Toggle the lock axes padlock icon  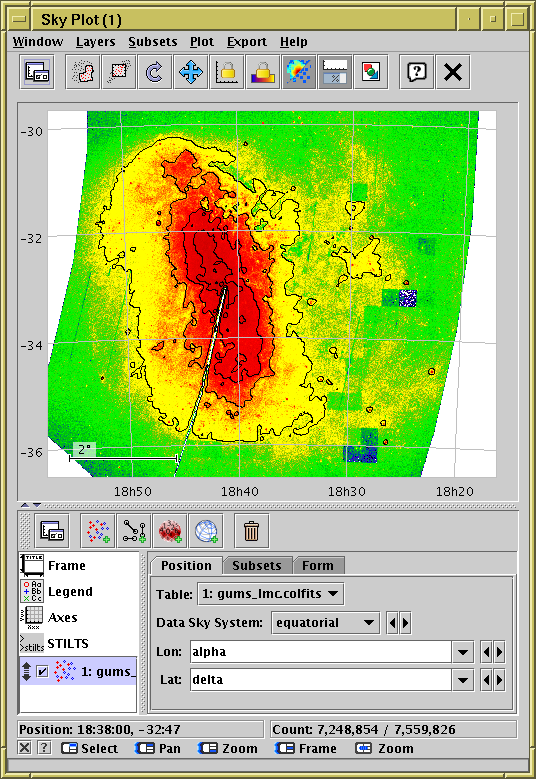(x=227, y=73)
